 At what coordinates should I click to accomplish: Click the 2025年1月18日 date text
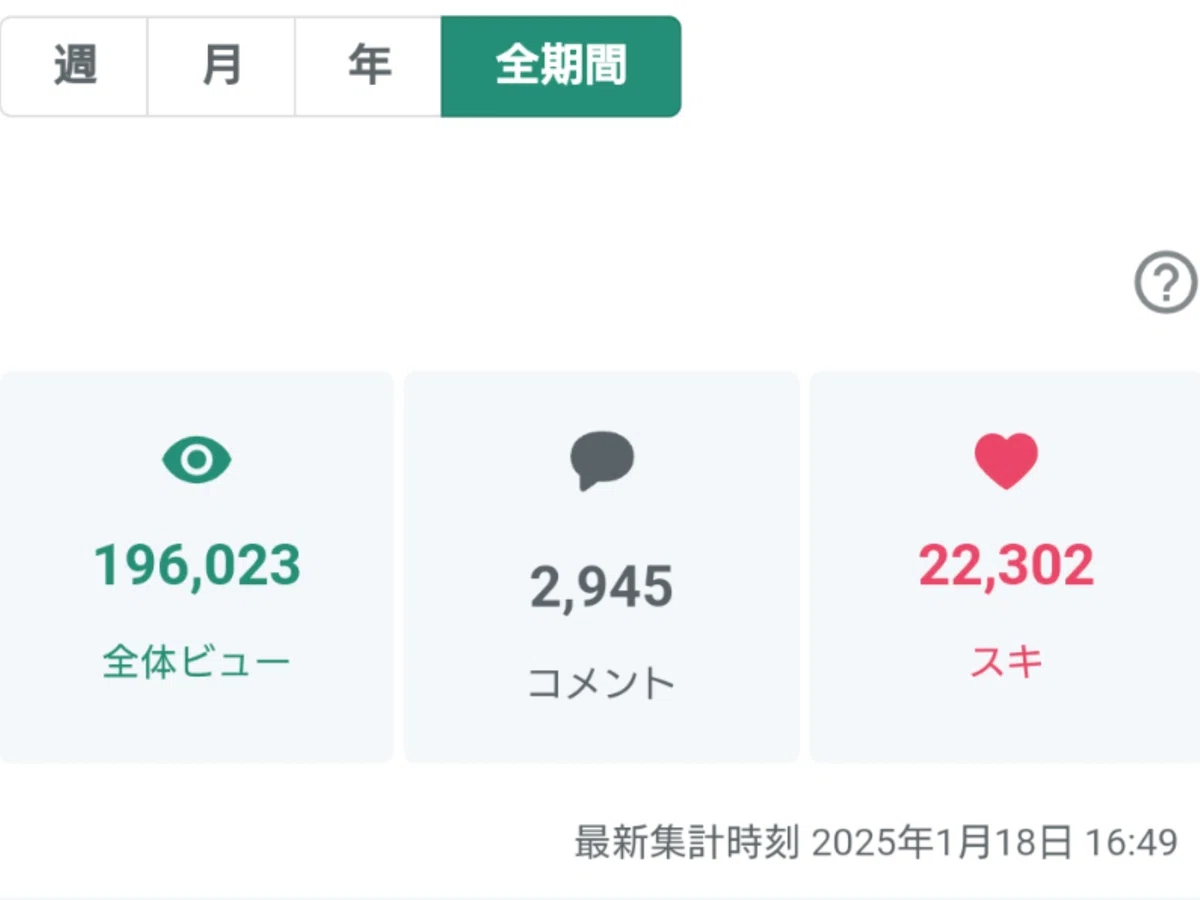point(942,842)
